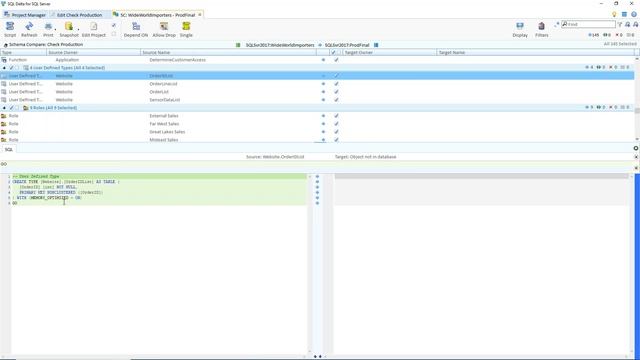
Task: Click the WITH MEMORY_OPTIMIZED script line
Action: click(x=47, y=198)
